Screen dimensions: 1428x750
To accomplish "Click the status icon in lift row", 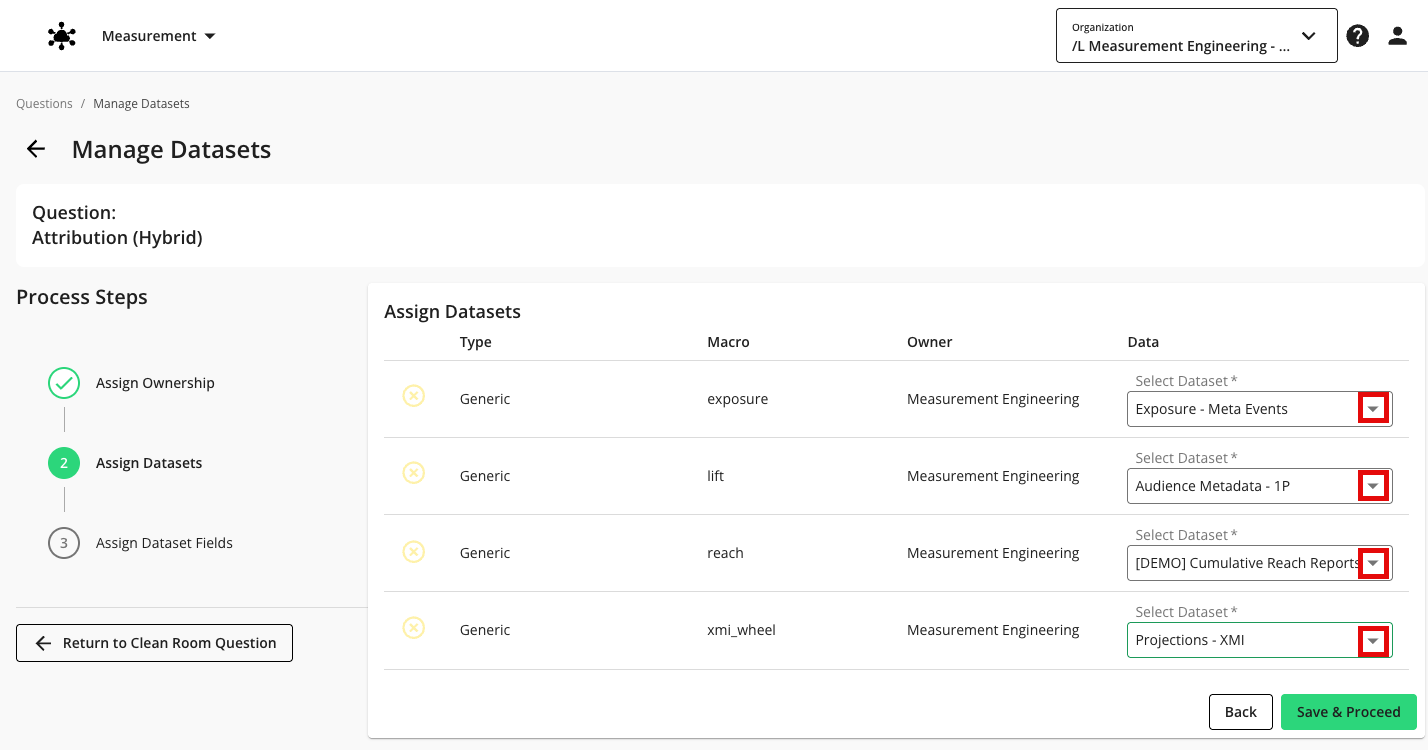I will pos(413,473).
